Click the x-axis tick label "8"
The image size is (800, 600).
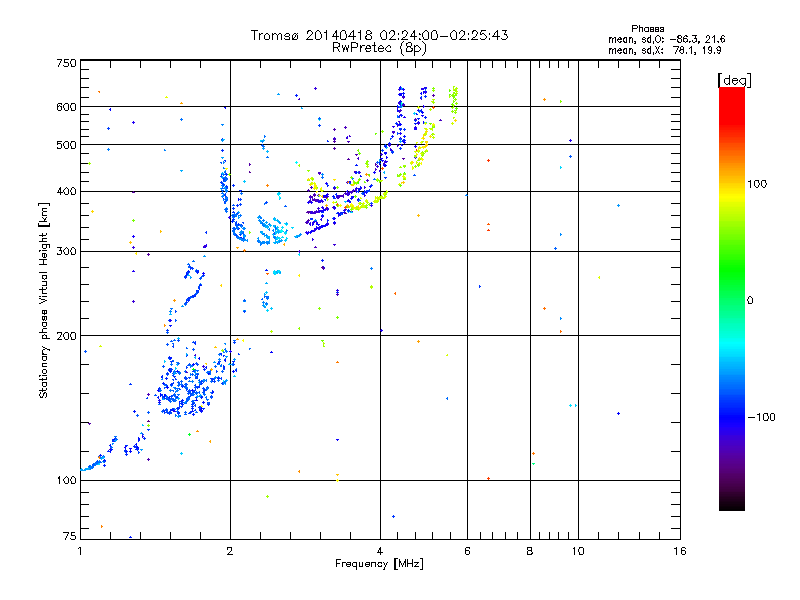(x=530, y=551)
